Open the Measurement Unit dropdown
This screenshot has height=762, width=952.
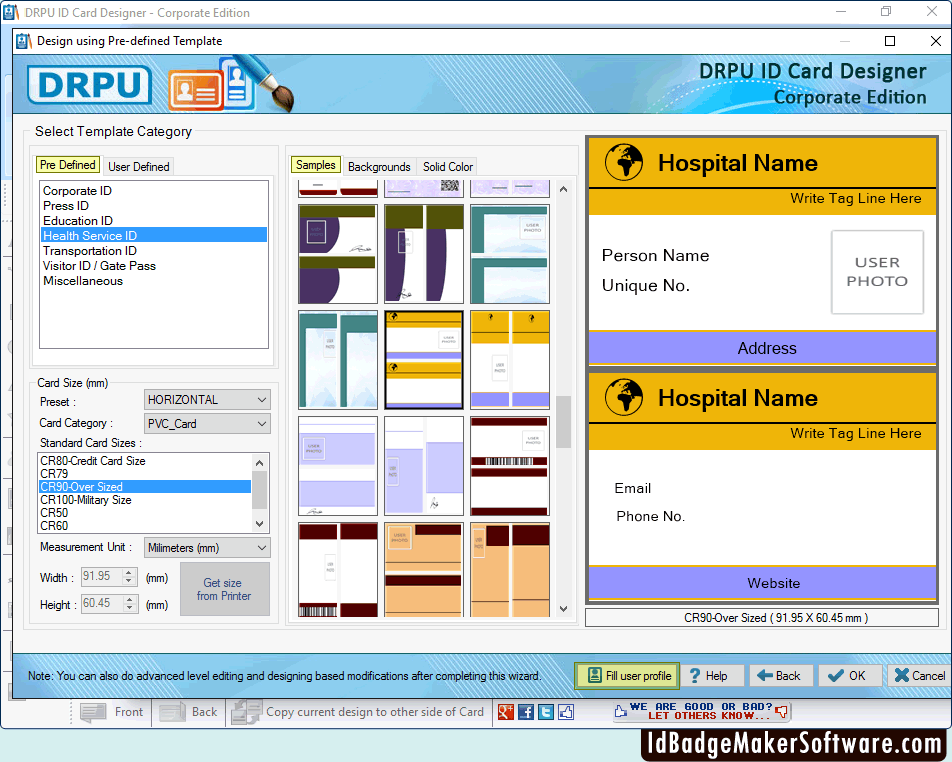point(207,548)
